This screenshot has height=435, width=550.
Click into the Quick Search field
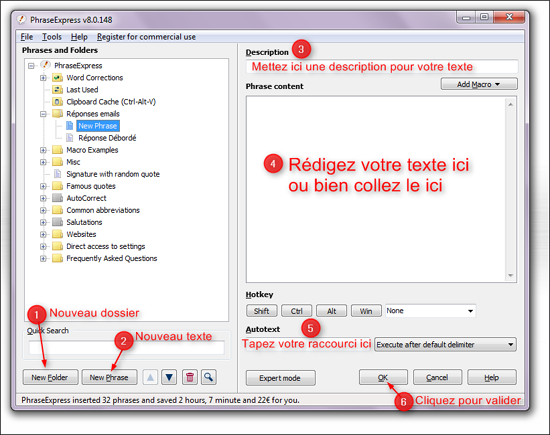click(127, 348)
